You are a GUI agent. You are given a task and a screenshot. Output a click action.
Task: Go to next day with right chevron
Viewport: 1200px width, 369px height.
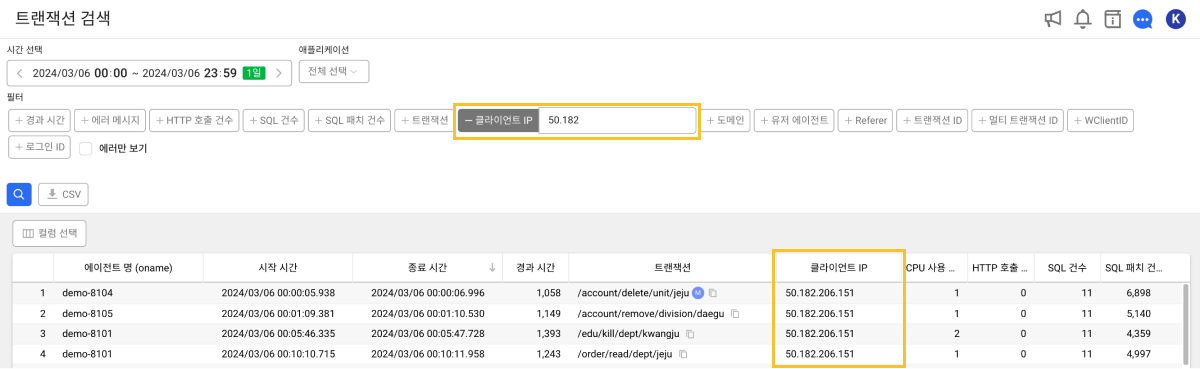pos(279,73)
